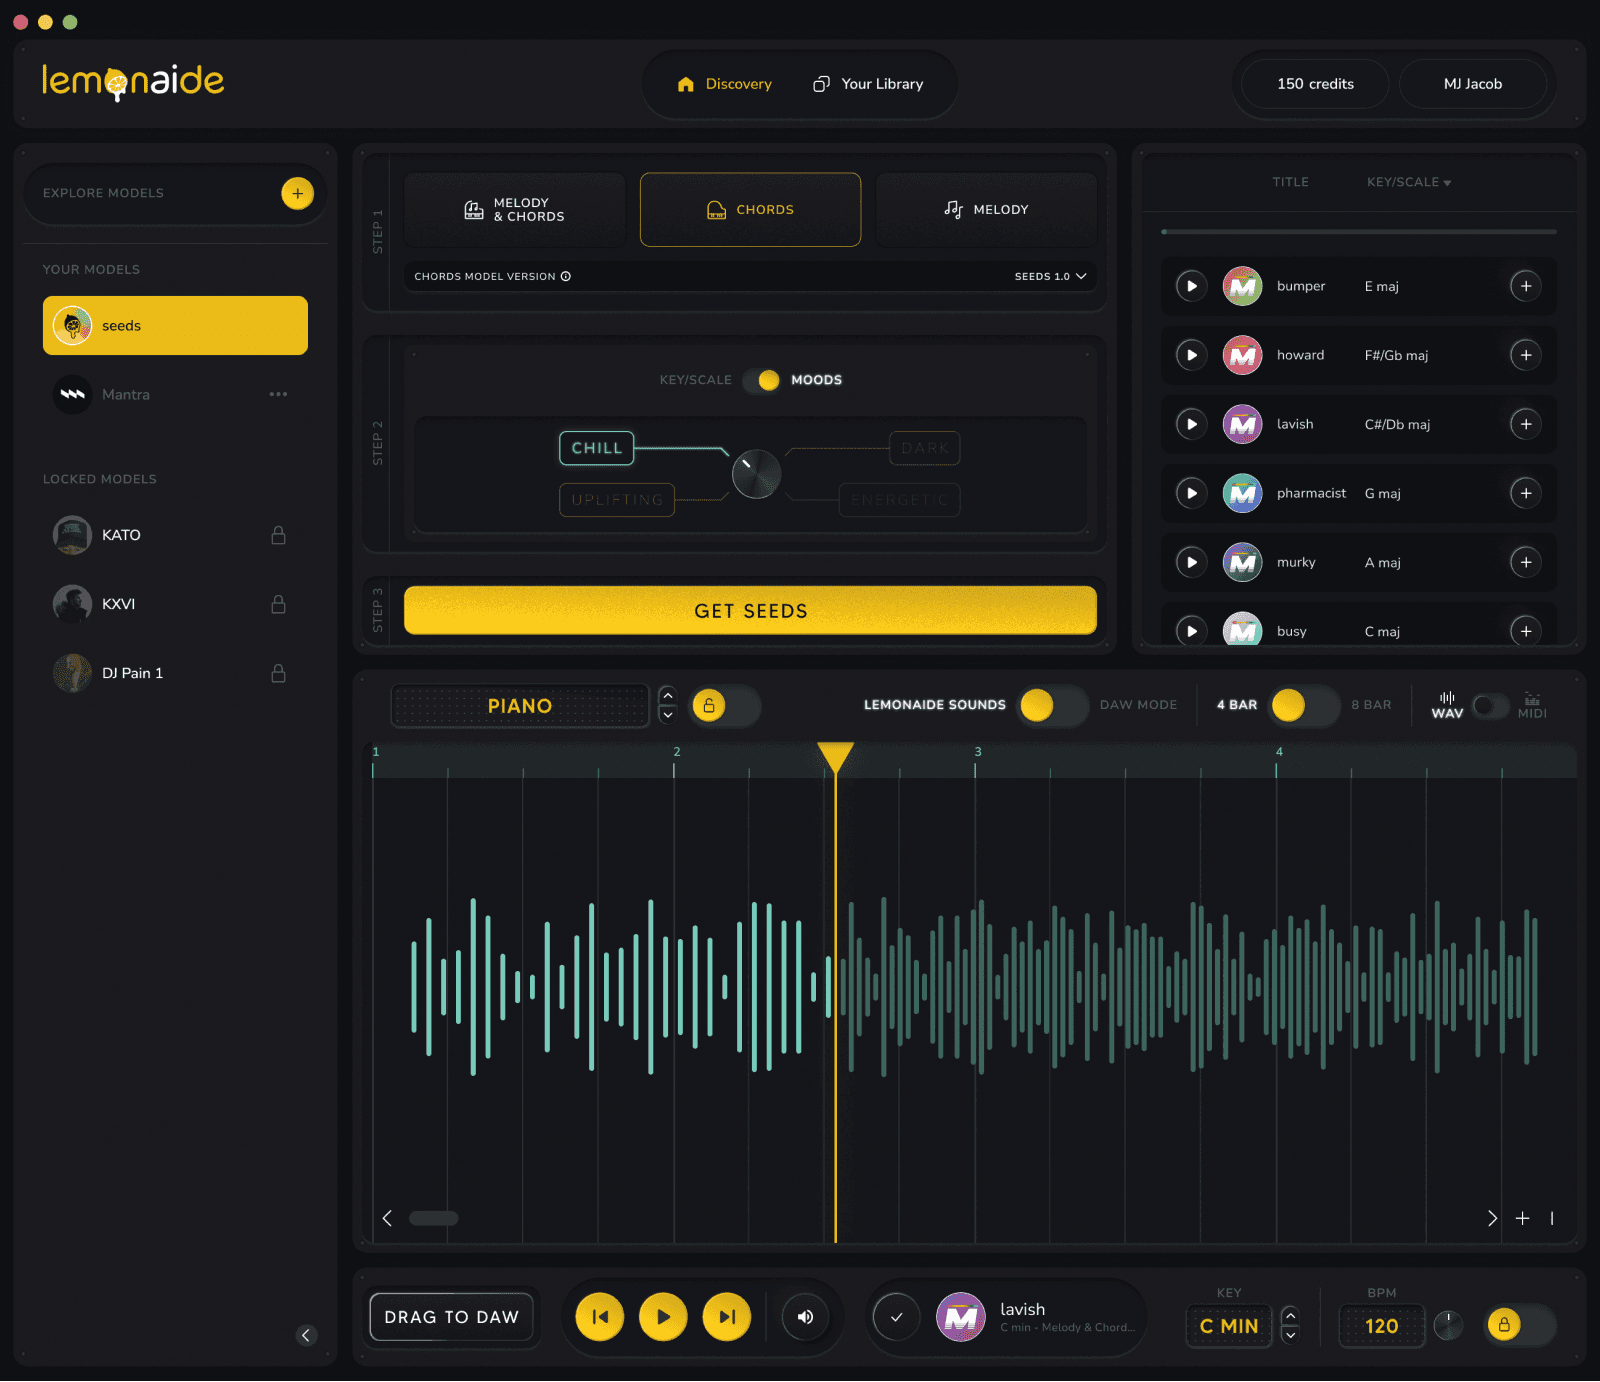The image size is (1600, 1382).
Task: Click the checkmark icon beside lavish
Action: click(896, 1317)
